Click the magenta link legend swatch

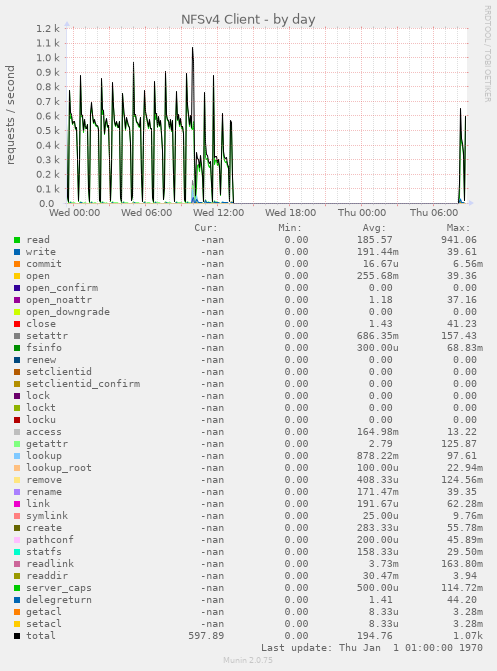(x=17, y=504)
